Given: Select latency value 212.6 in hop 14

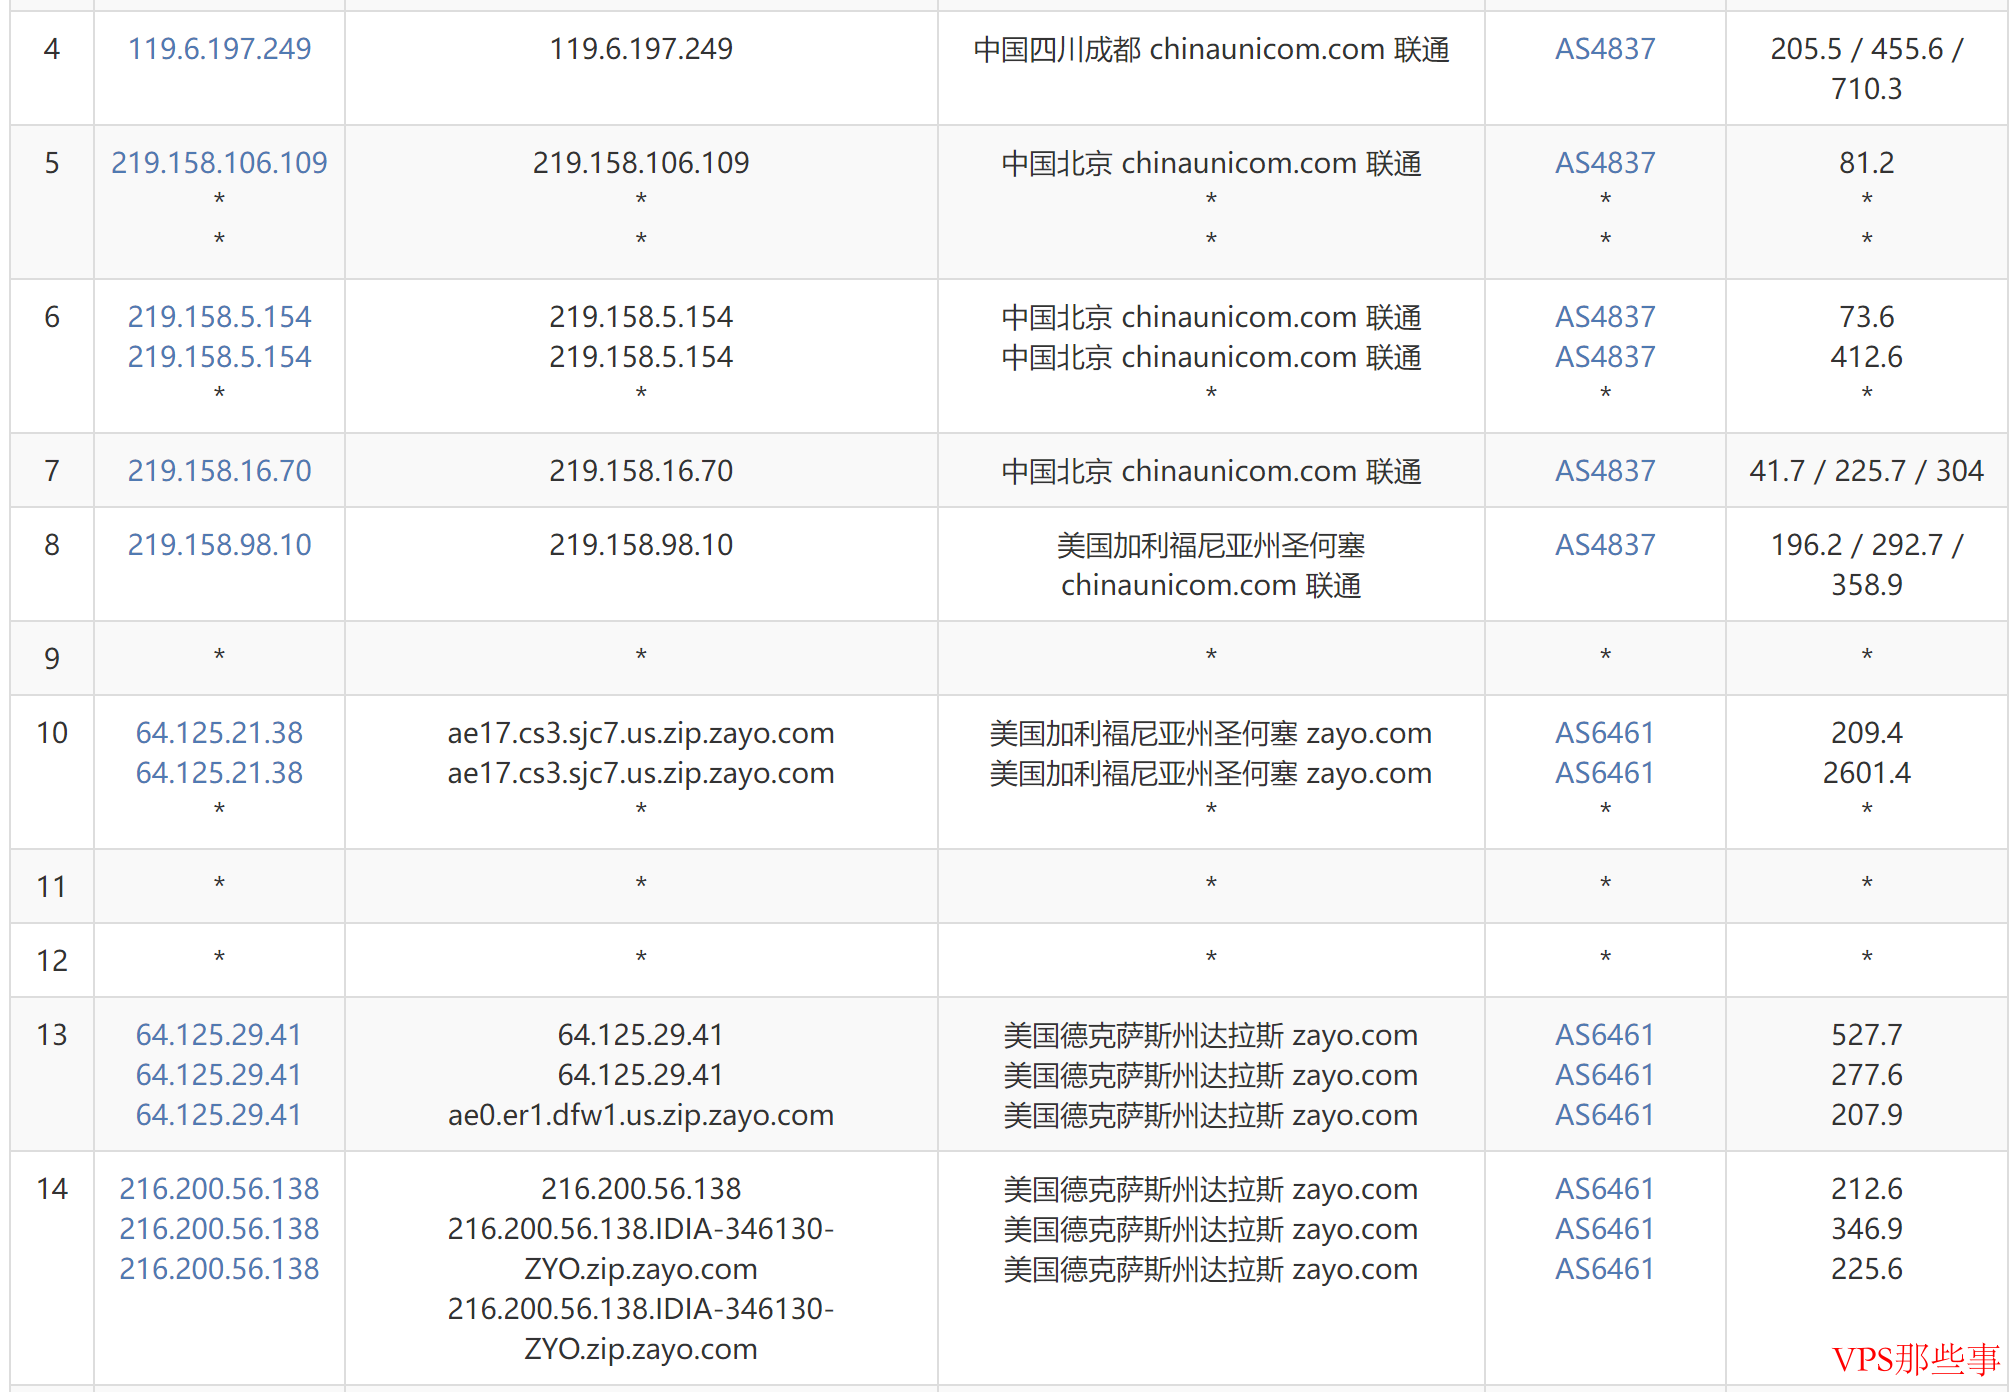Looking at the screenshot, I should point(1866,1189).
